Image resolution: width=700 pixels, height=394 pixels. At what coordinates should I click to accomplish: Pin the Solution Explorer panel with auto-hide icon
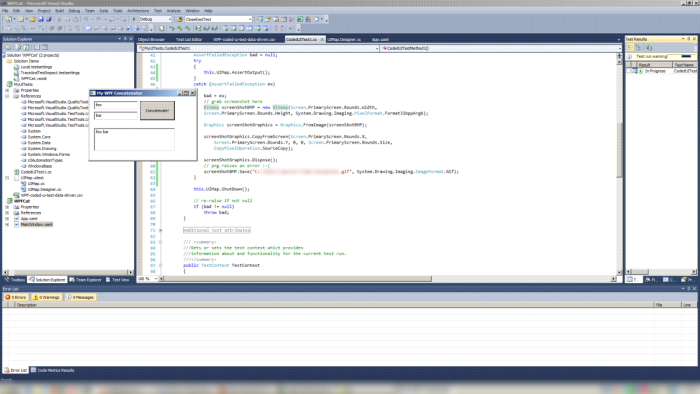coord(125,39)
